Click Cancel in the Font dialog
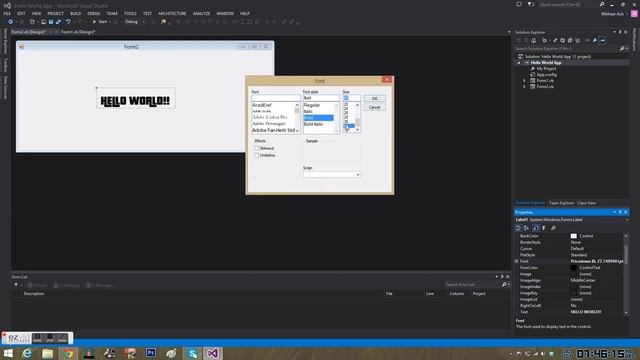This screenshot has width=640, height=360. click(x=374, y=107)
